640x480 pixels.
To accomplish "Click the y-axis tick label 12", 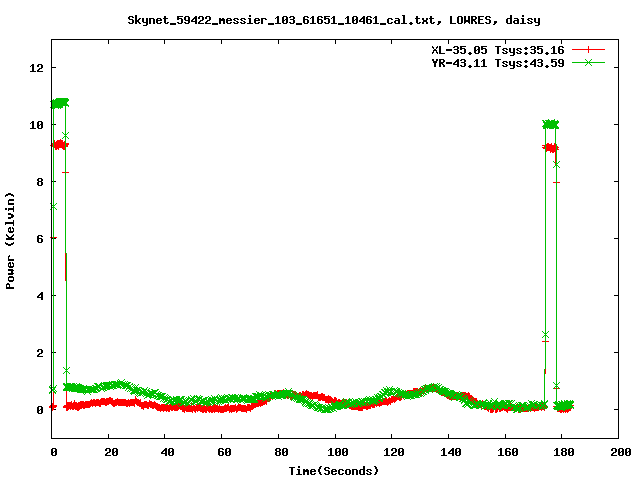I will [36, 68].
